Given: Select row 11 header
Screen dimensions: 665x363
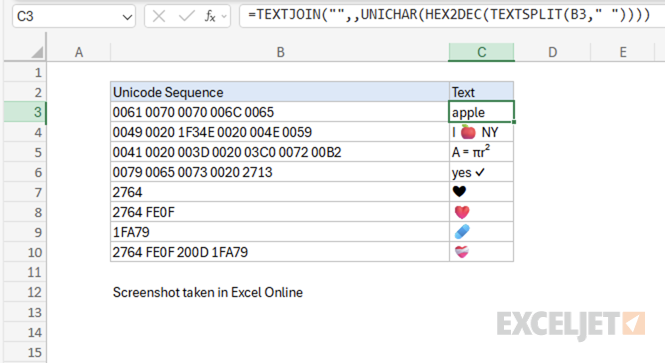Looking at the screenshot, I should tap(25, 272).
